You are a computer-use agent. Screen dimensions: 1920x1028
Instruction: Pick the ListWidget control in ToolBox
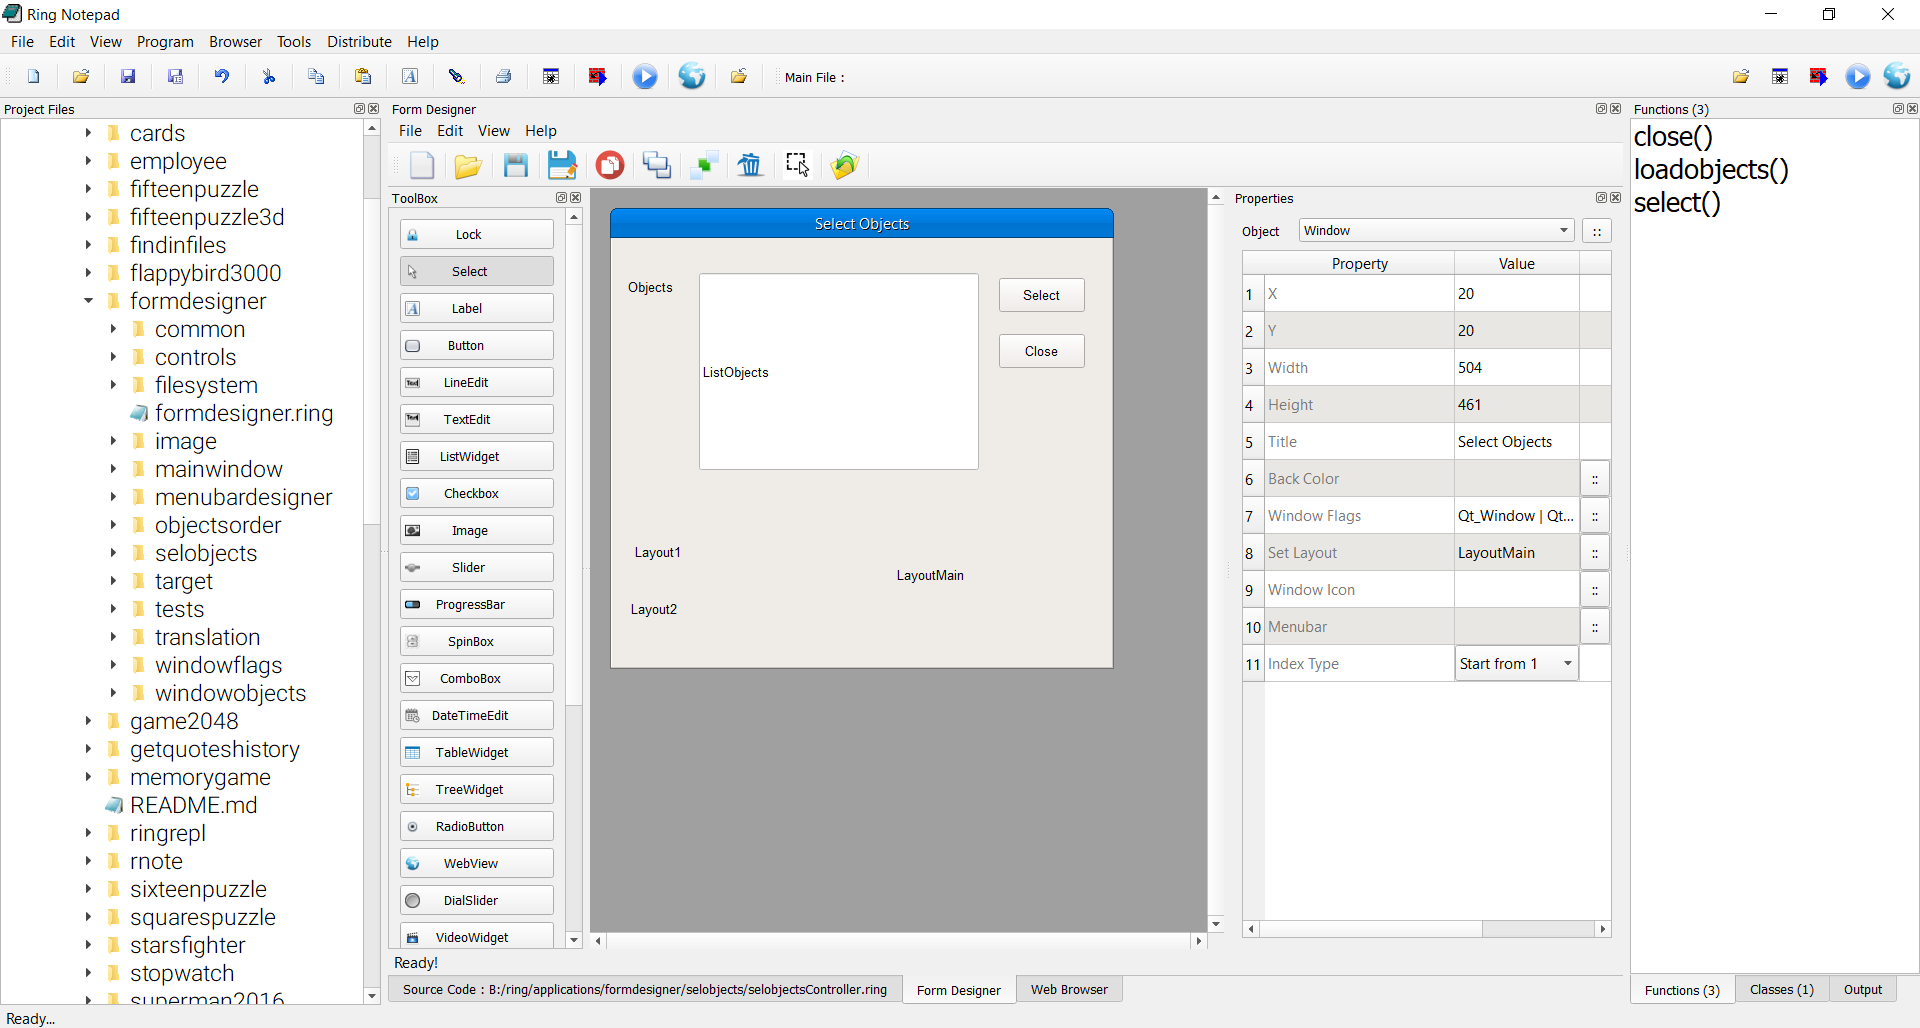coord(477,457)
